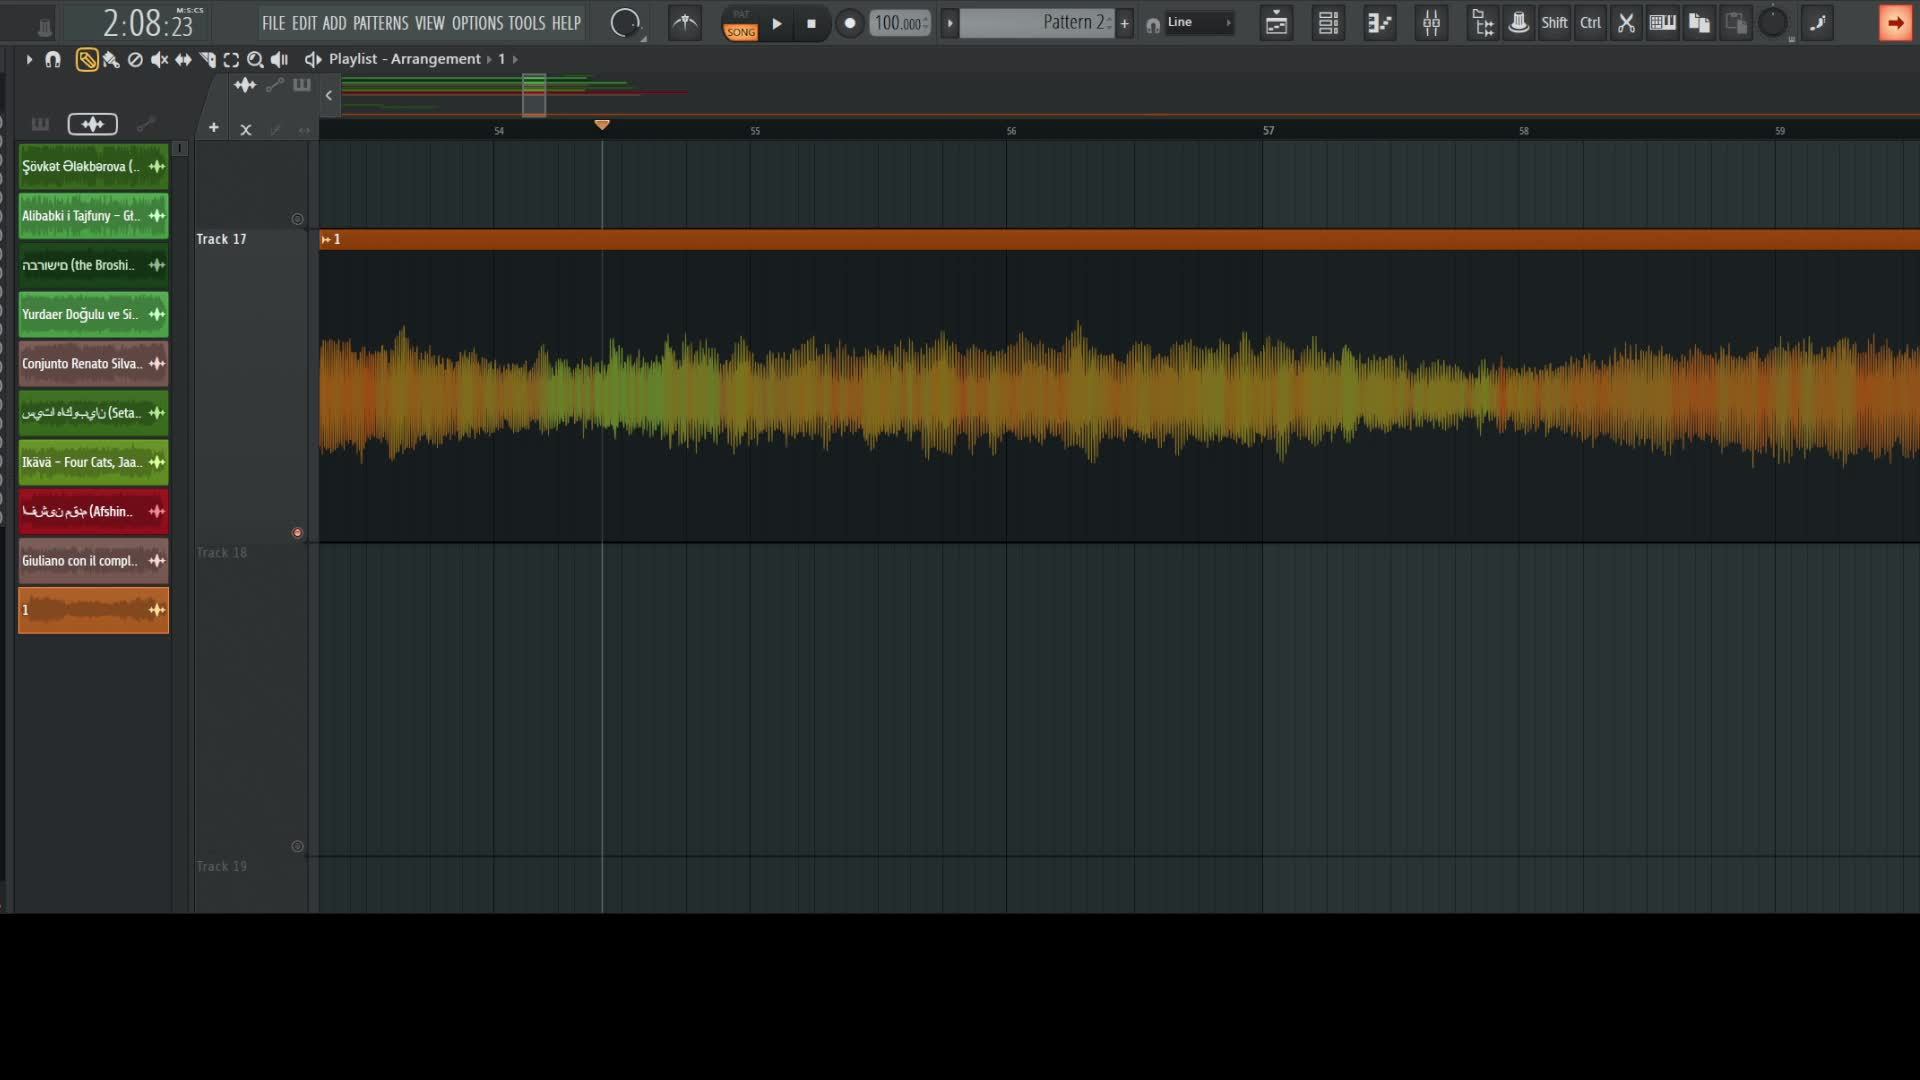
Task: Click the Copy icon in top toolbar
Action: coord(1699,23)
